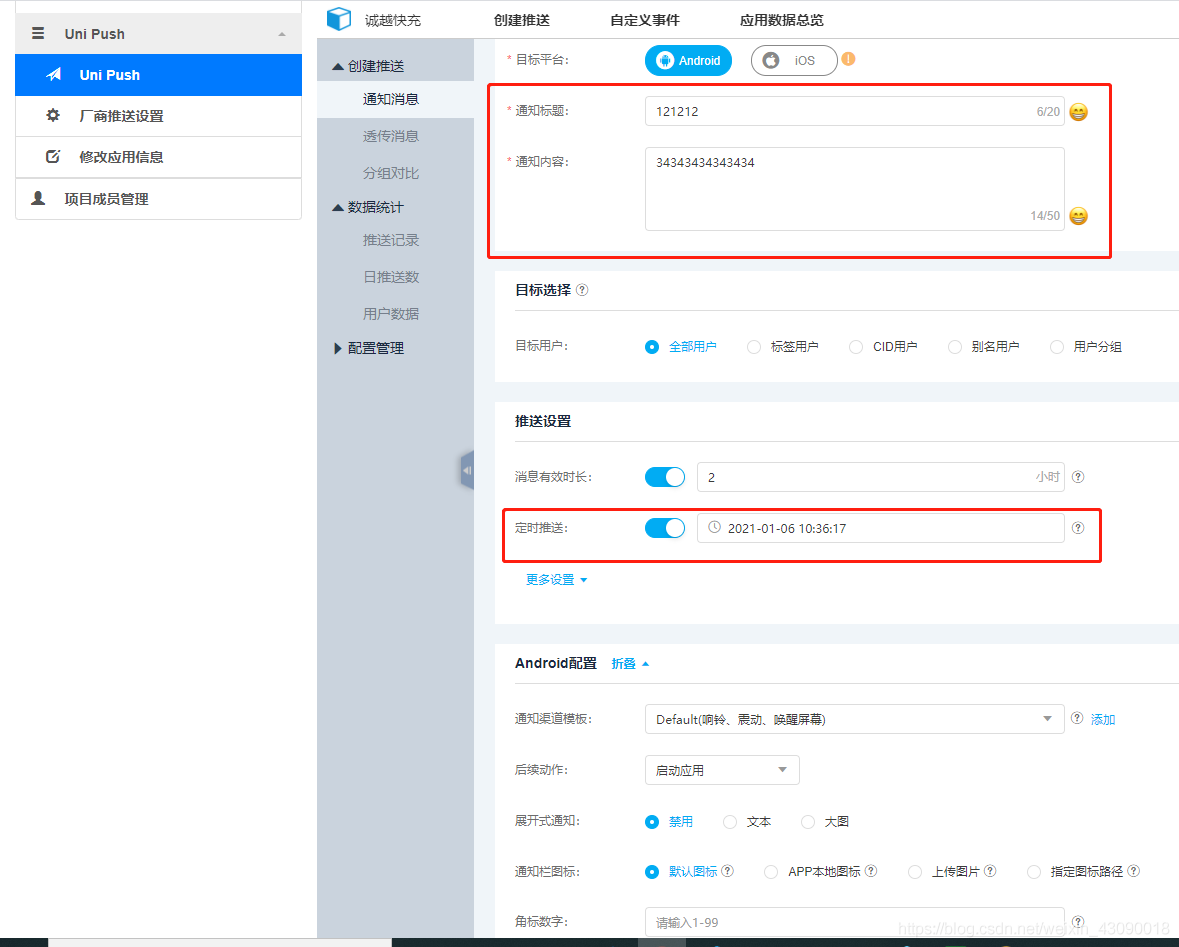Click the person icon for 项目成员管理
1179x947 pixels.
point(38,198)
